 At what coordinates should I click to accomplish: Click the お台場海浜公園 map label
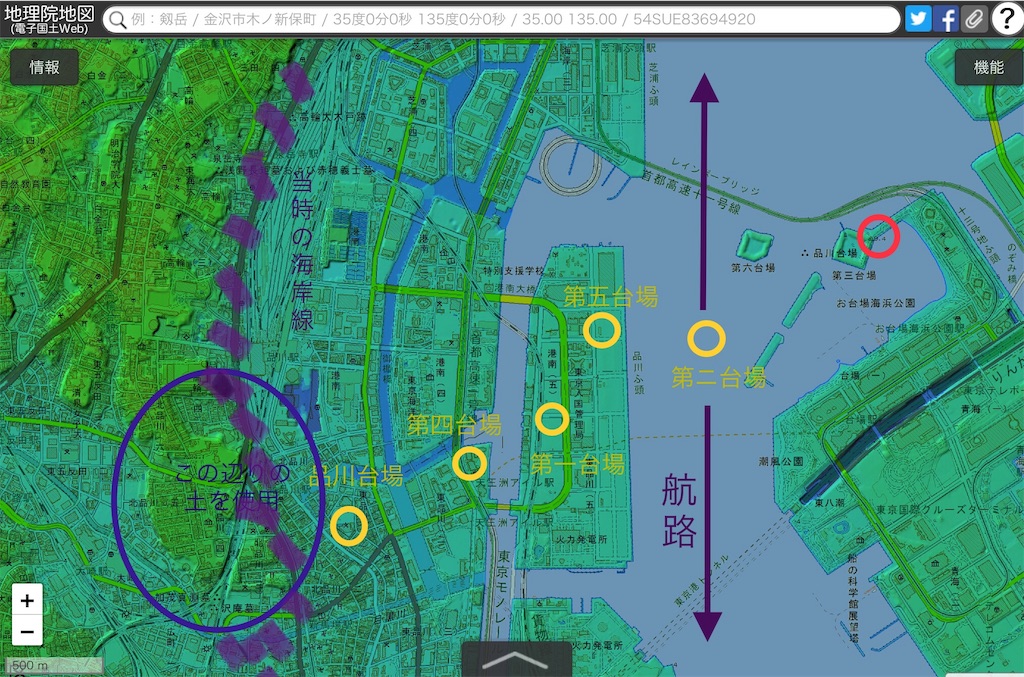(876, 303)
